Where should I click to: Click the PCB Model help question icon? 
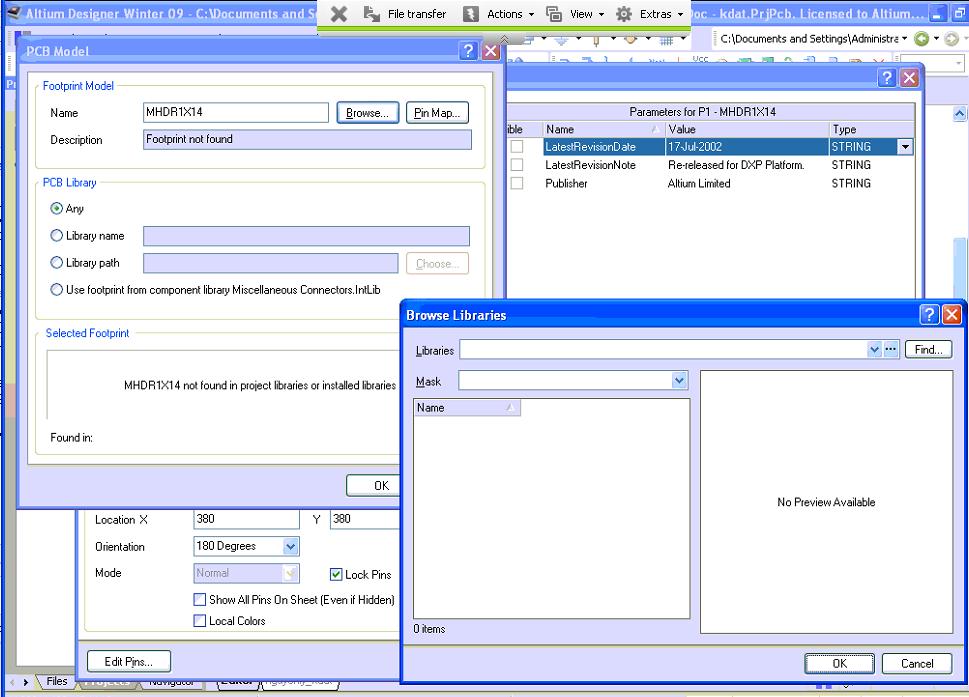(468, 51)
